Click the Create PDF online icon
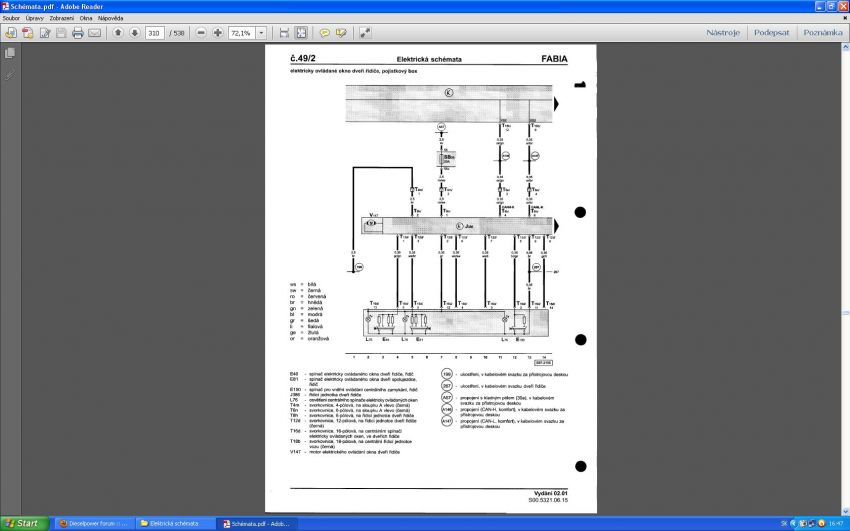 pos(28,33)
